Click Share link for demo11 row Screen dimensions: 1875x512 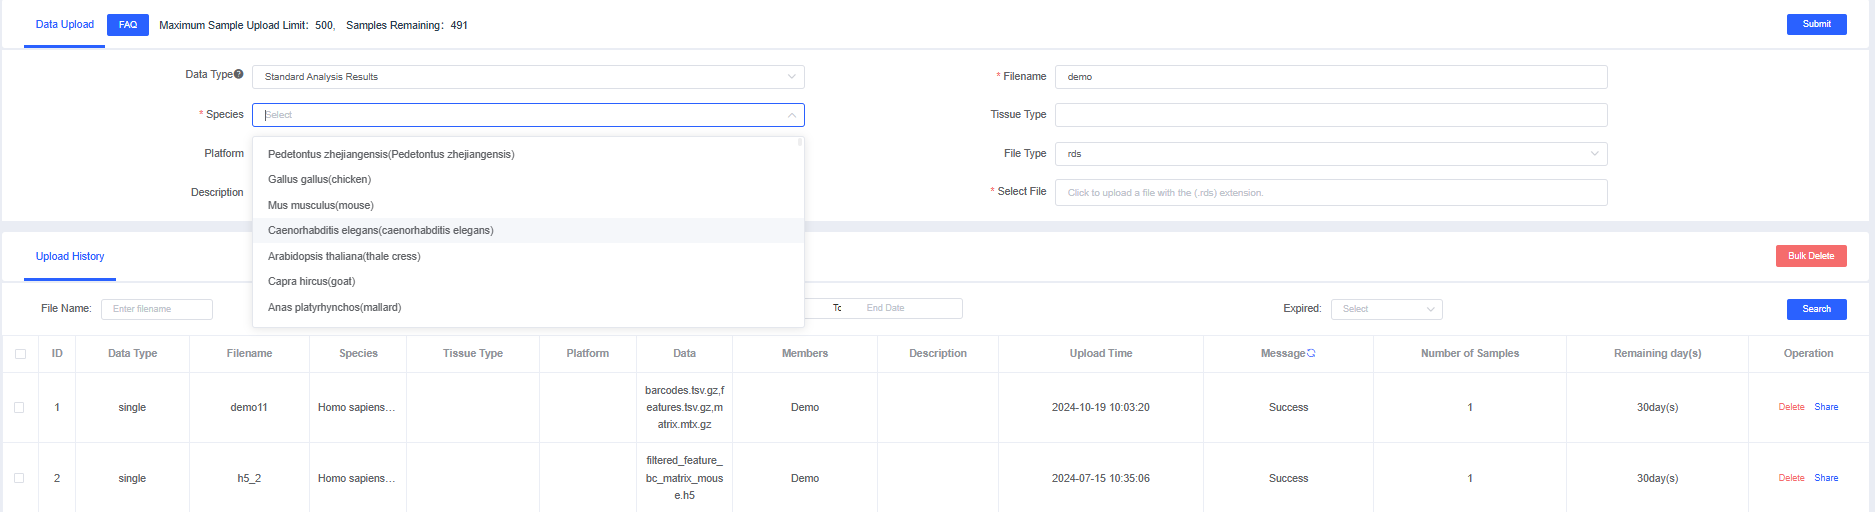[x=1826, y=407]
